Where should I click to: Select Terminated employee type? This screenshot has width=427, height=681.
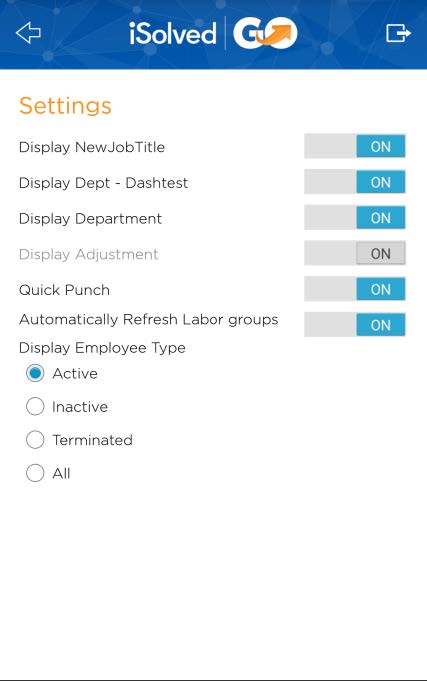tap(35, 440)
